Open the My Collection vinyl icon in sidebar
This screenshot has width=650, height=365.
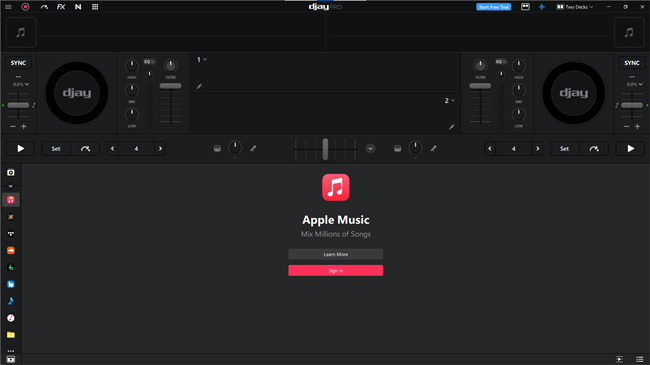pos(11,173)
